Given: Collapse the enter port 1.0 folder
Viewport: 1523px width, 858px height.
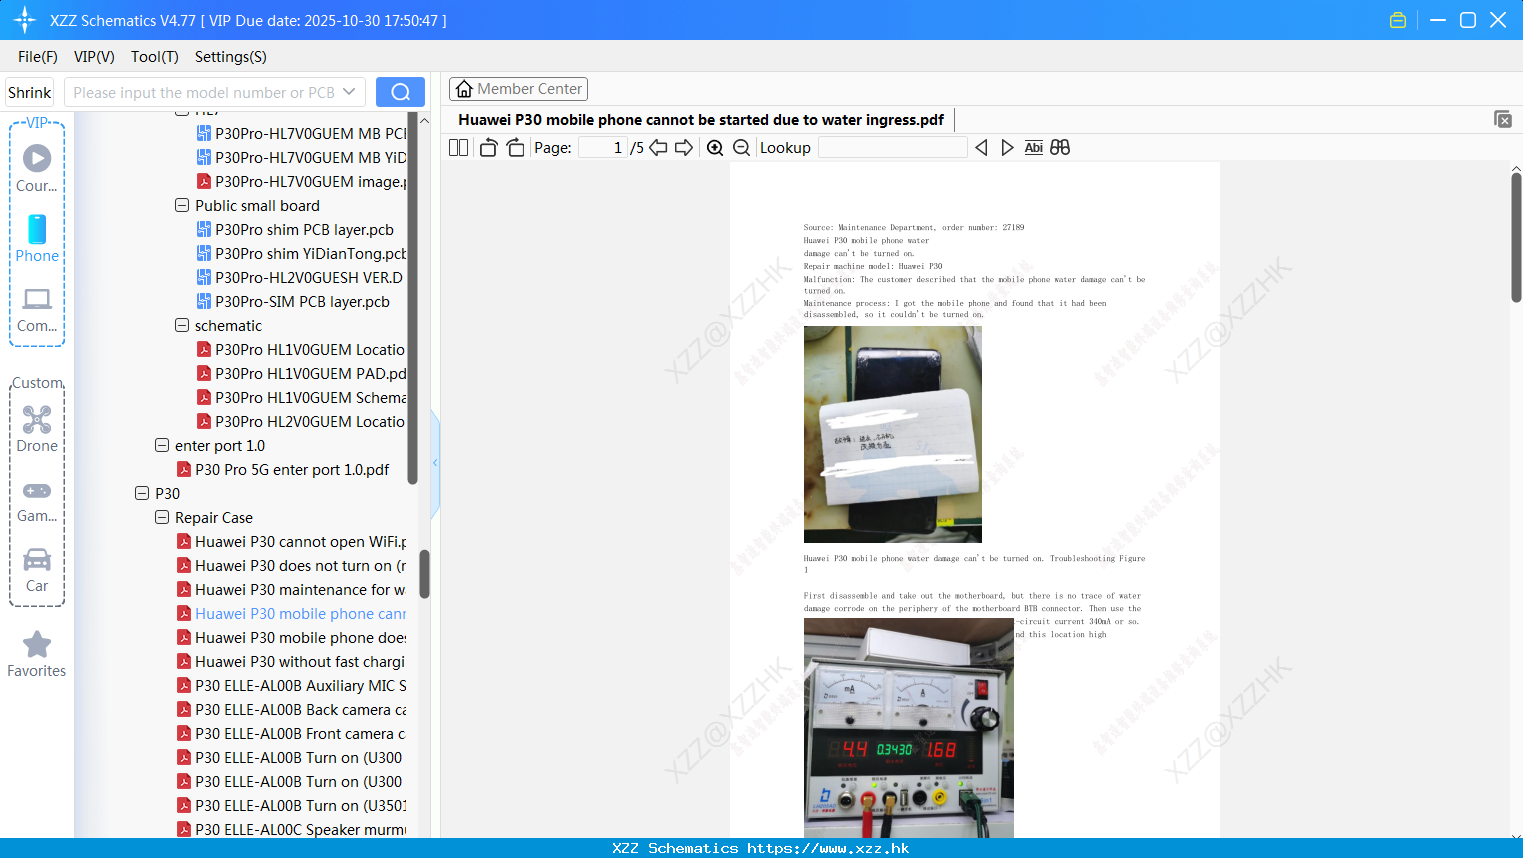Looking at the screenshot, I should pos(162,445).
